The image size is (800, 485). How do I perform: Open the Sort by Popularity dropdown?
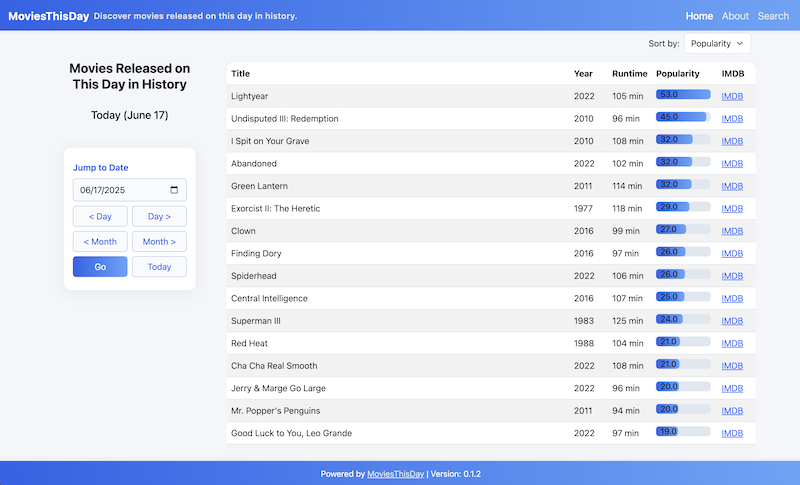[x=717, y=43]
